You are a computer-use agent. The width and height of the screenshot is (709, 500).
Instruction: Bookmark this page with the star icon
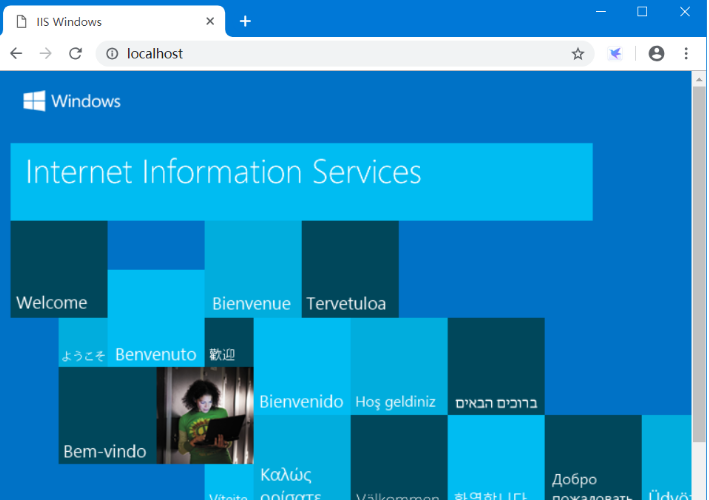coord(578,54)
